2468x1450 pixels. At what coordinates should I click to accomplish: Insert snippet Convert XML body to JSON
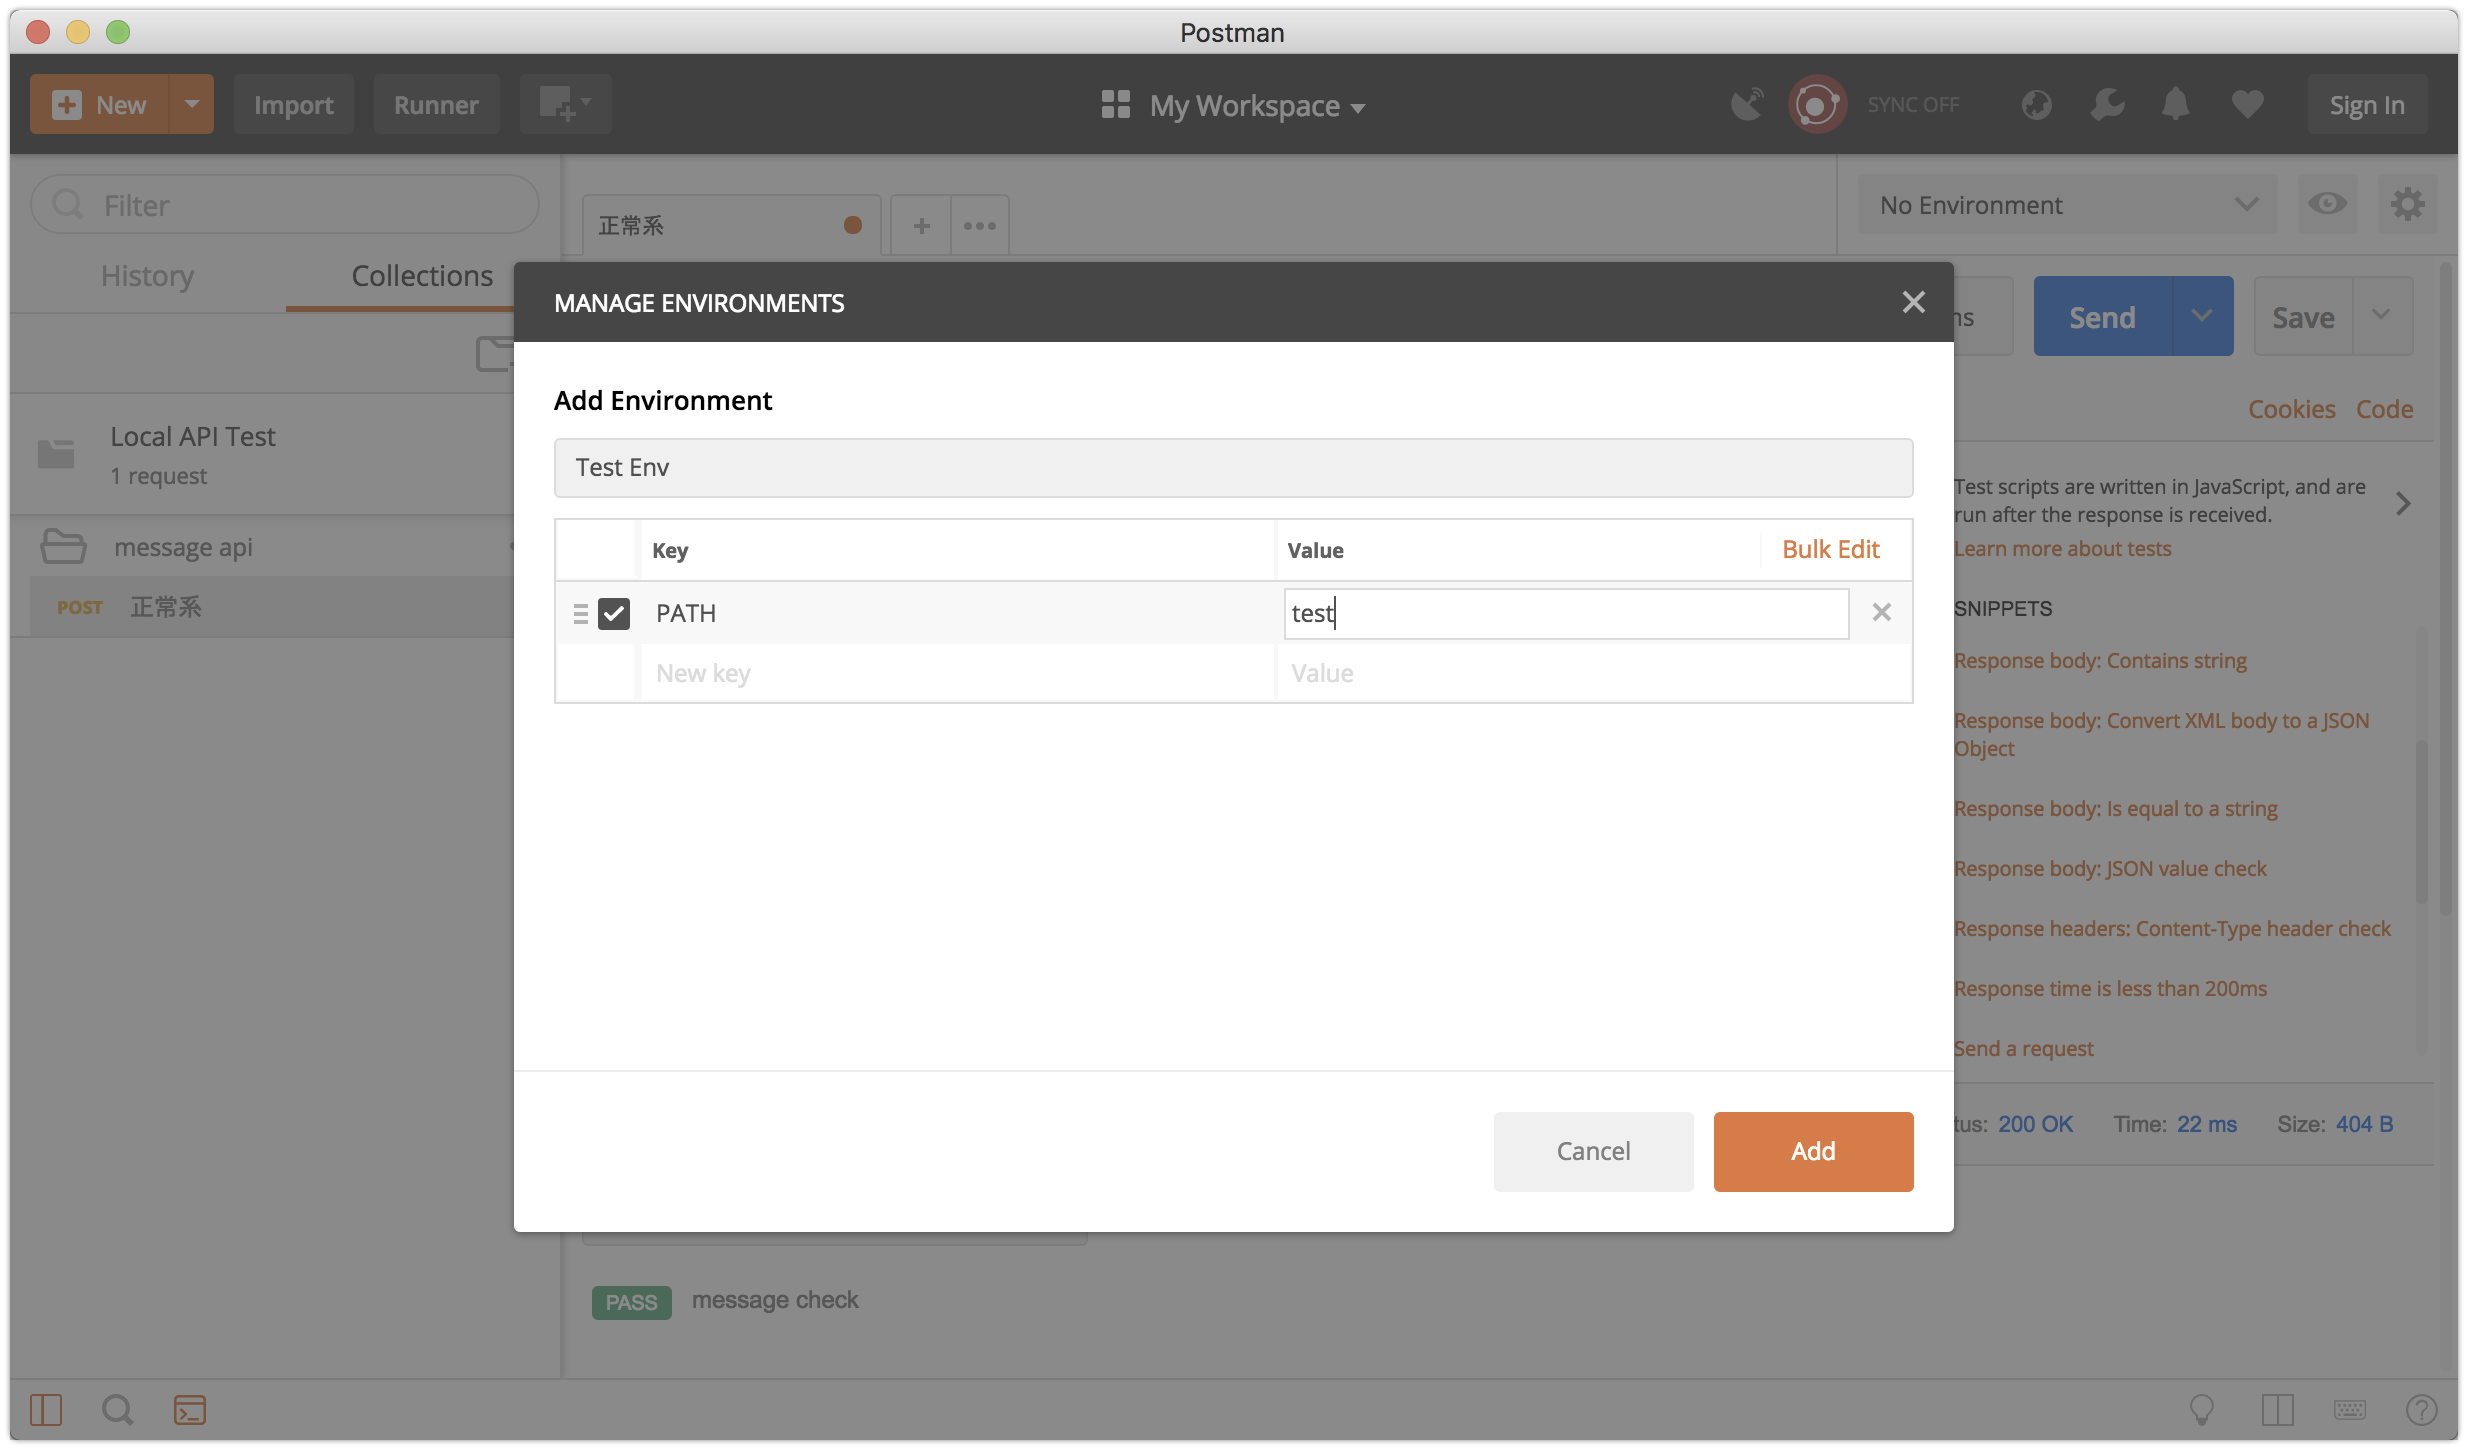(2162, 734)
